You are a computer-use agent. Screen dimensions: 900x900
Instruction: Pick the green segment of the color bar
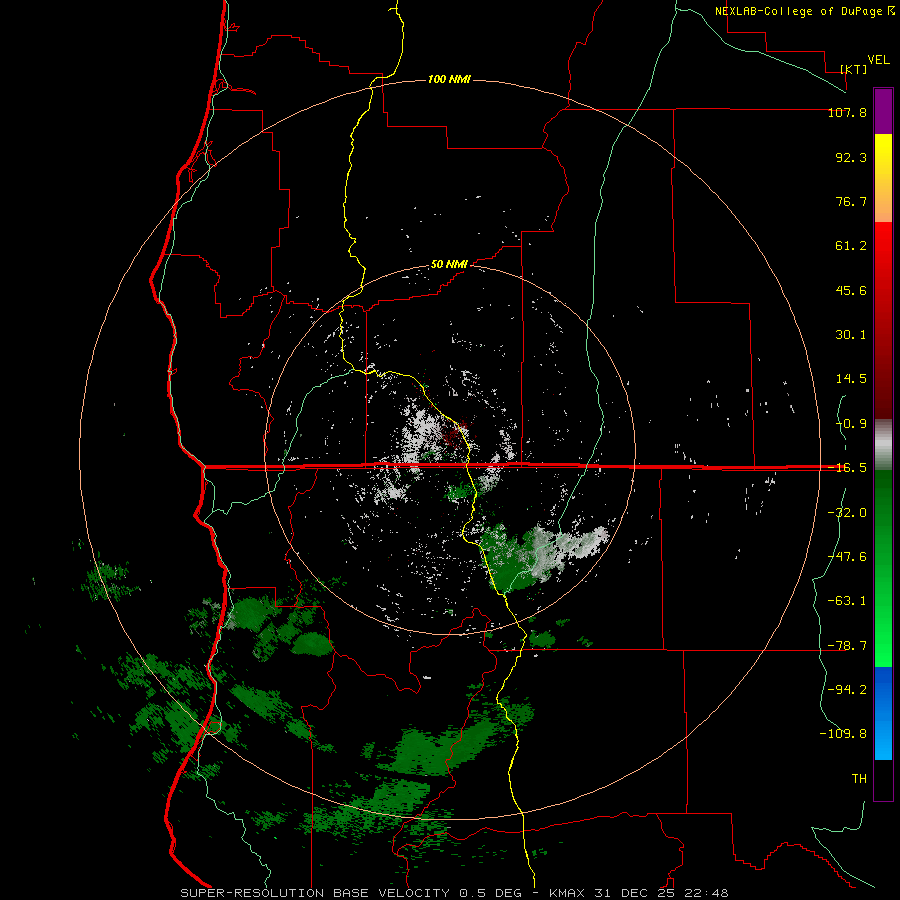click(883, 568)
